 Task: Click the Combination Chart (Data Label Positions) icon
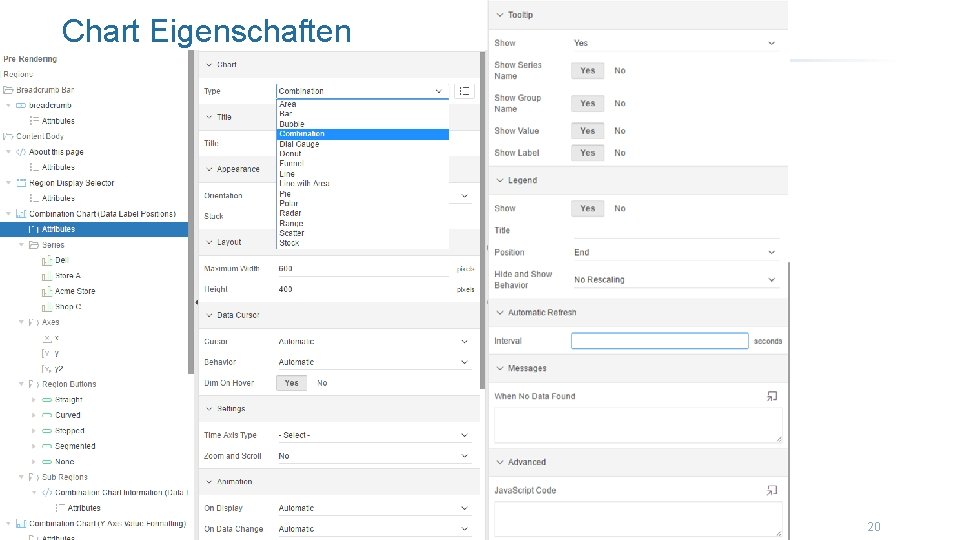[21, 214]
